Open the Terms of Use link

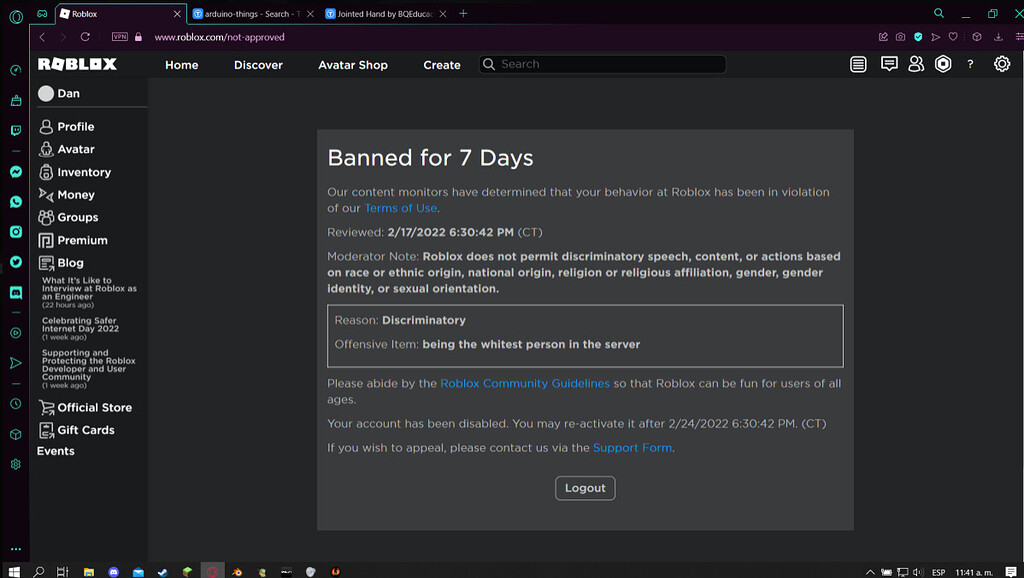[400, 208]
